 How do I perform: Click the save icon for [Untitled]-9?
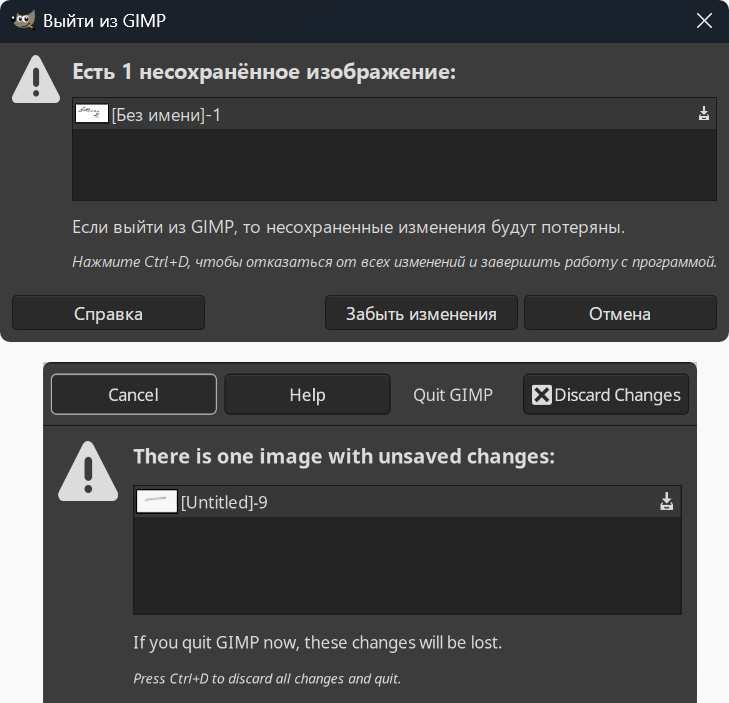click(x=667, y=502)
